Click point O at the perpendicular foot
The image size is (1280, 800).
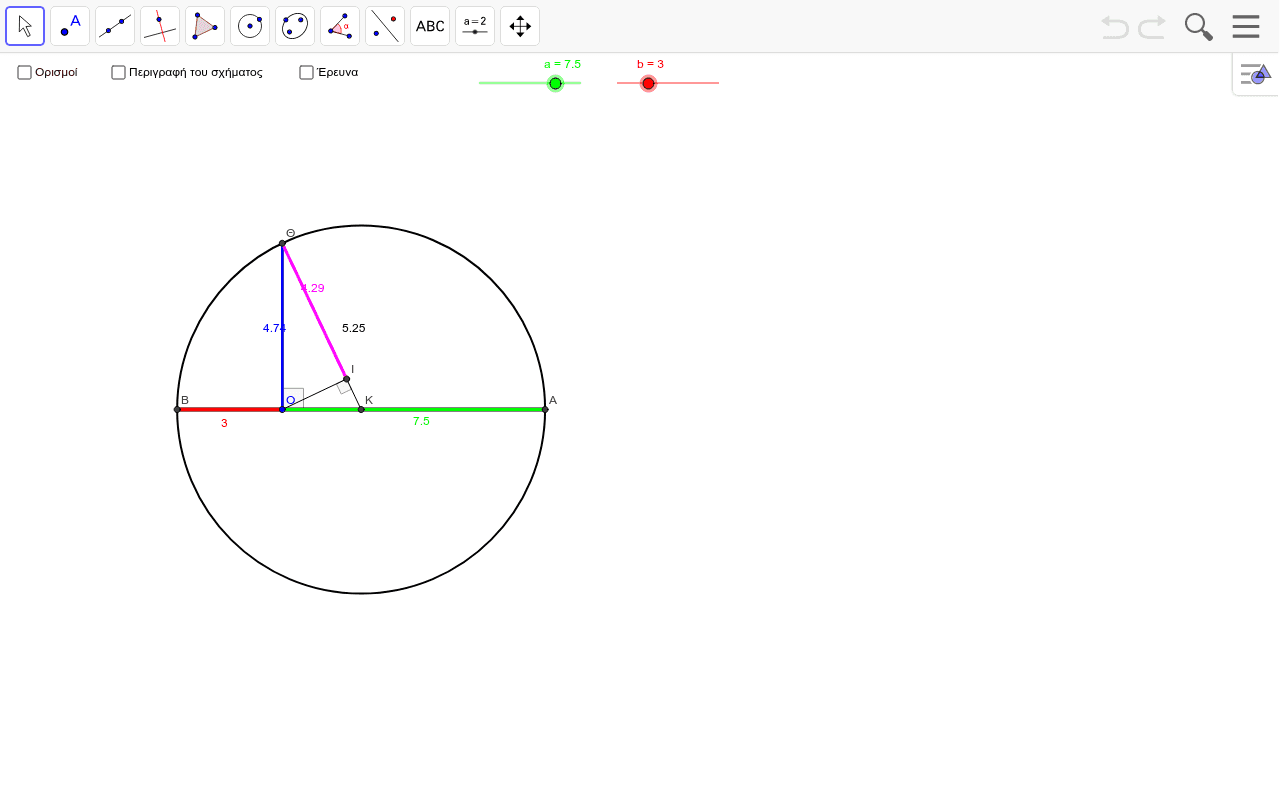pos(282,409)
